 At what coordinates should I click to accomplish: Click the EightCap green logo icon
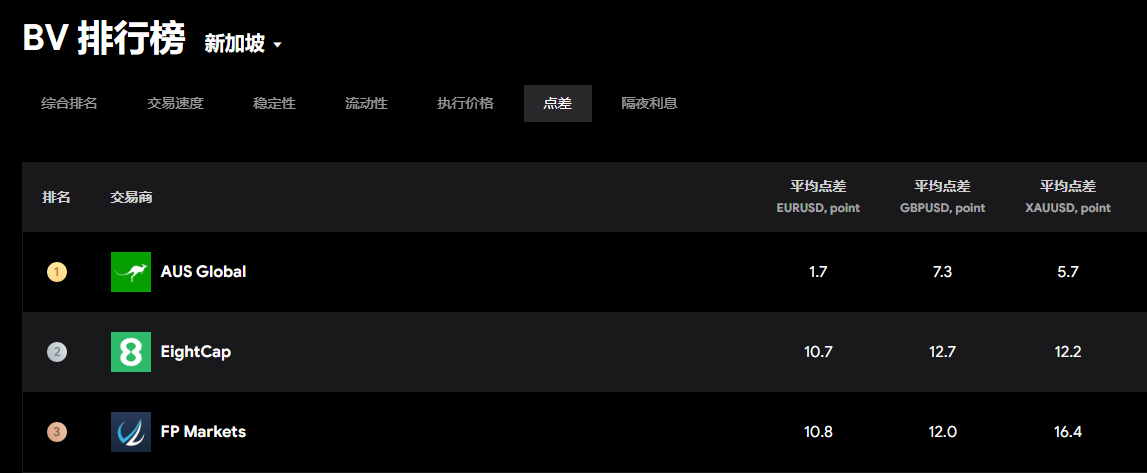131,352
